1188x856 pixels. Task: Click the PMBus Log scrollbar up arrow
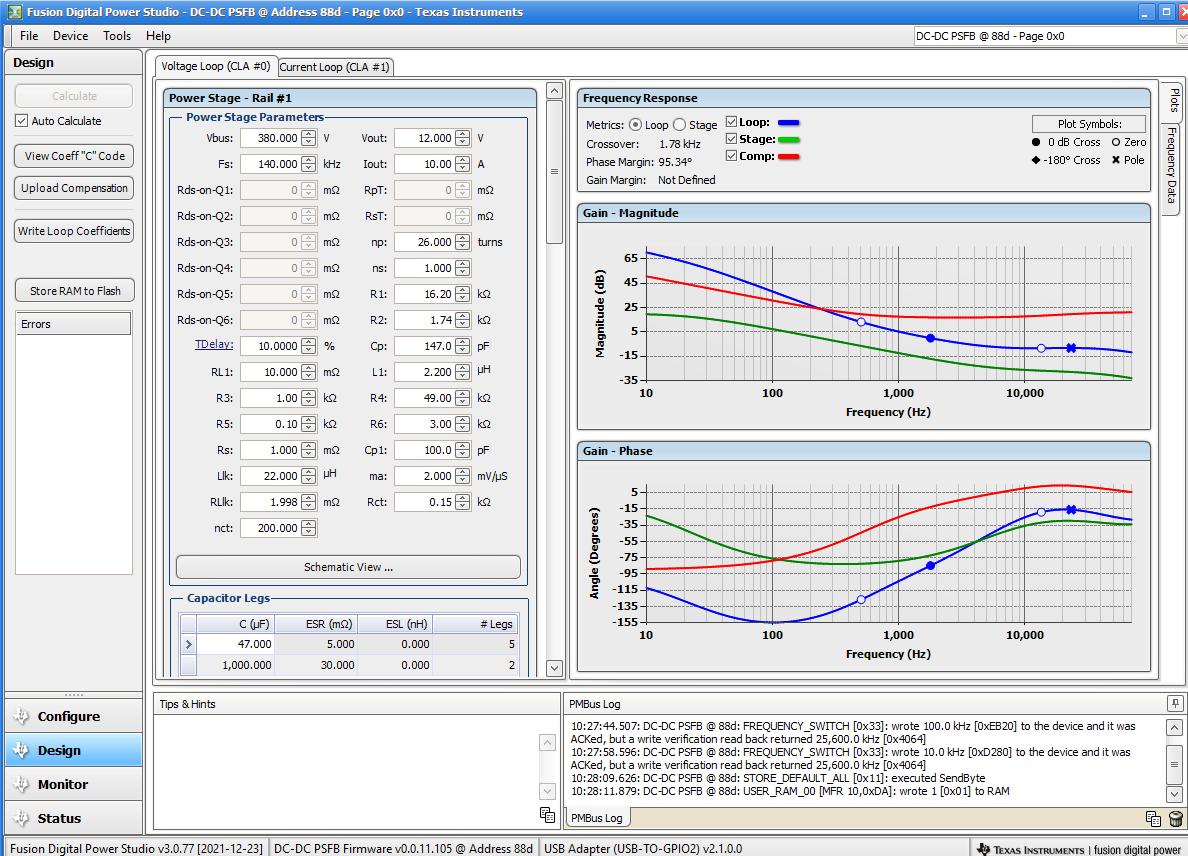pyautogui.click(x=1174, y=728)
